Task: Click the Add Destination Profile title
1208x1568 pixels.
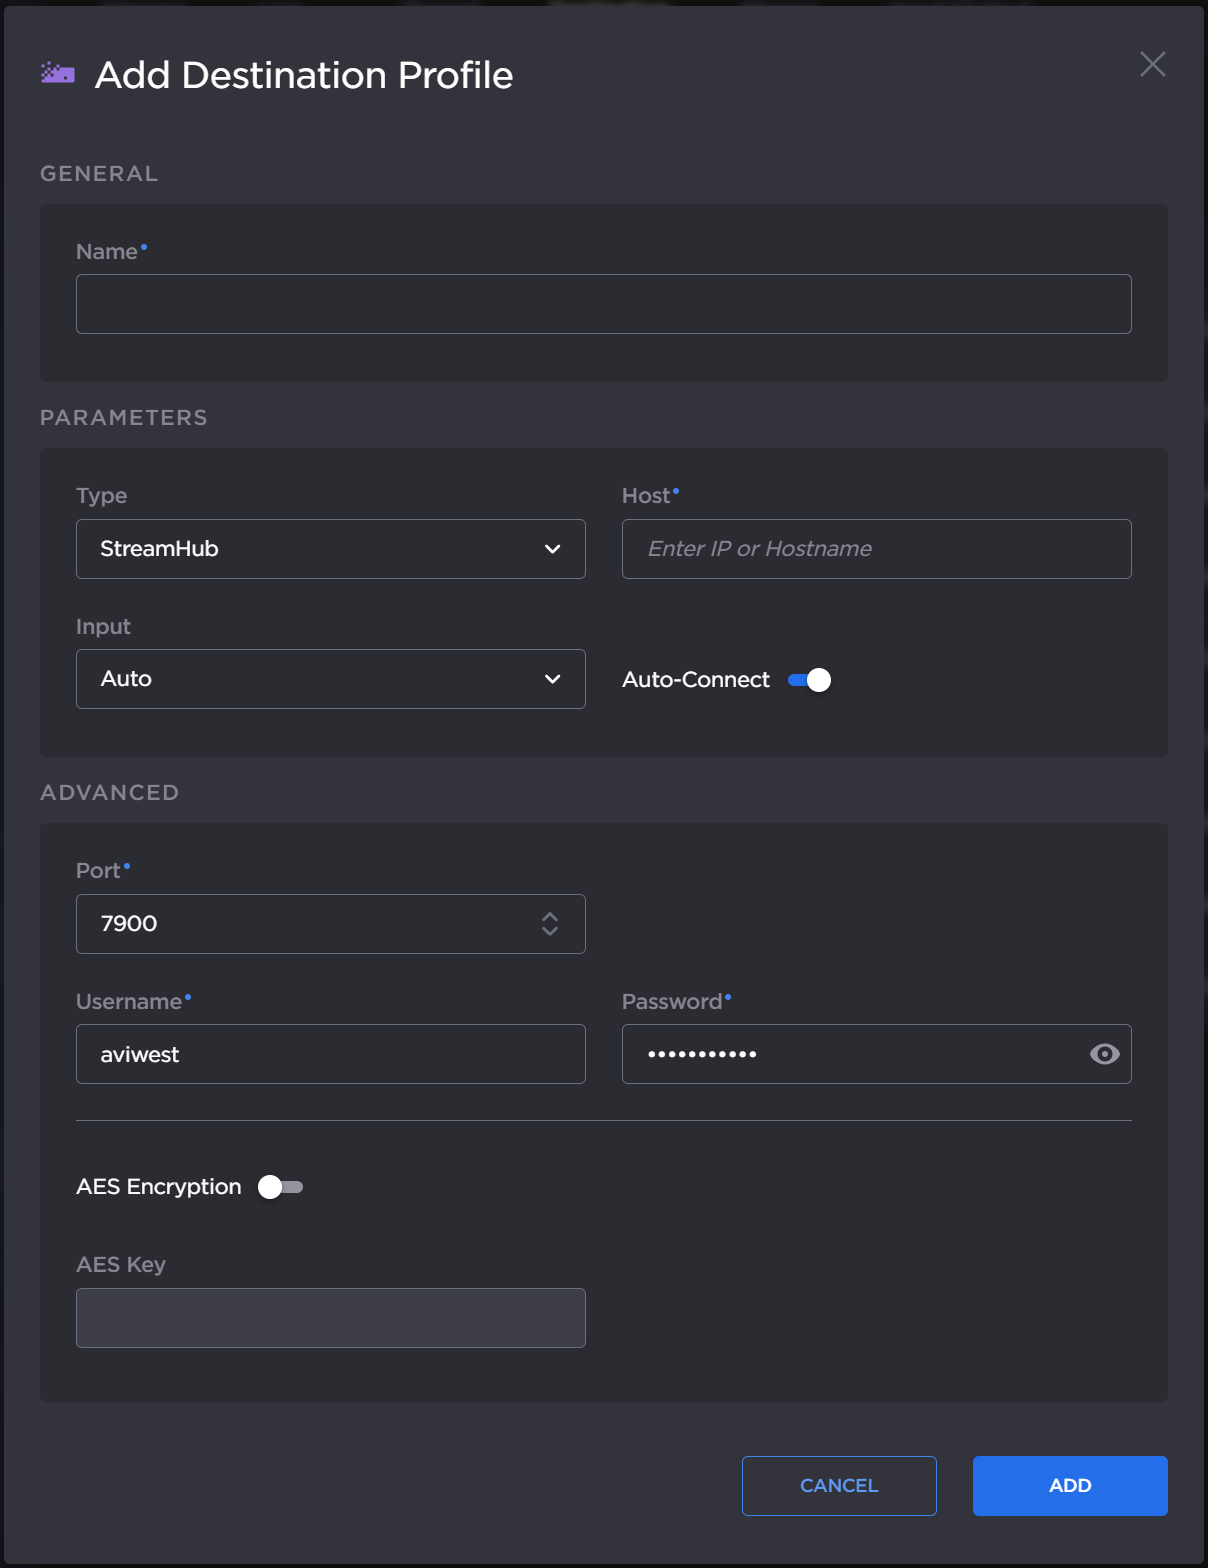Action: [304, 75]
